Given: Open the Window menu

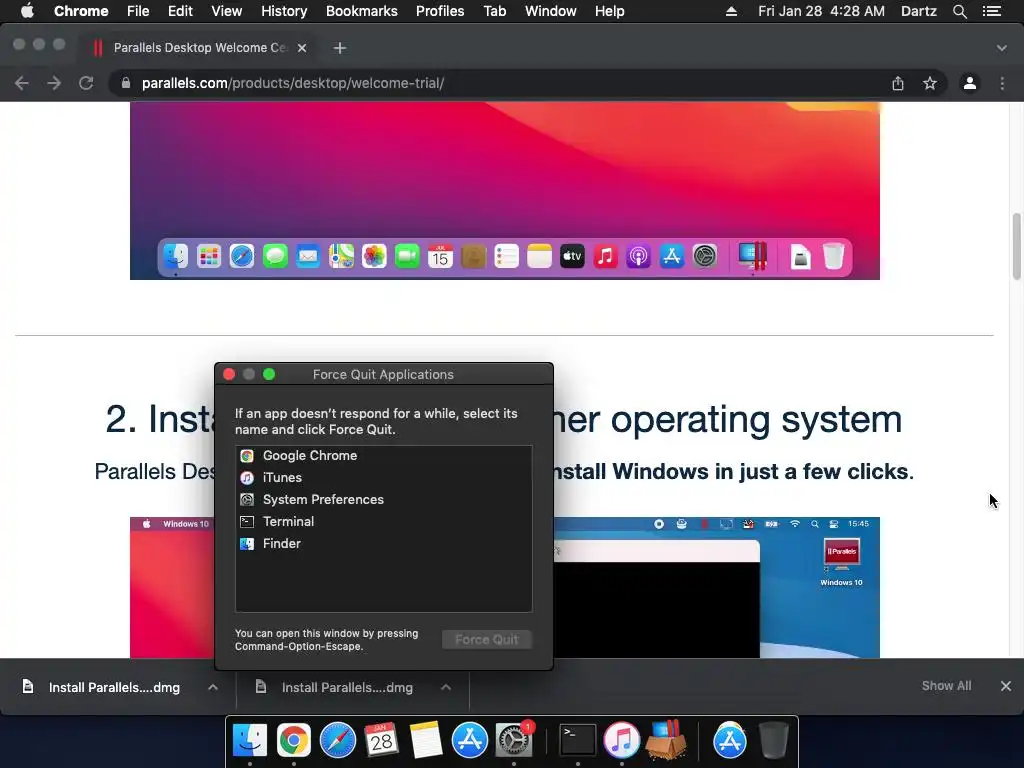Looking at the screenshot, I should click(x=551, y=11).
